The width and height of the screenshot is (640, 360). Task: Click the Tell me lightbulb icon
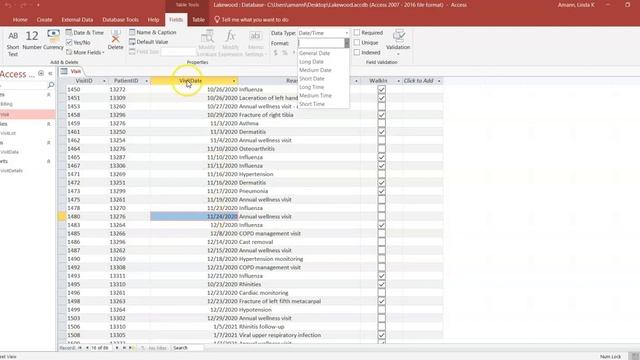217,19
